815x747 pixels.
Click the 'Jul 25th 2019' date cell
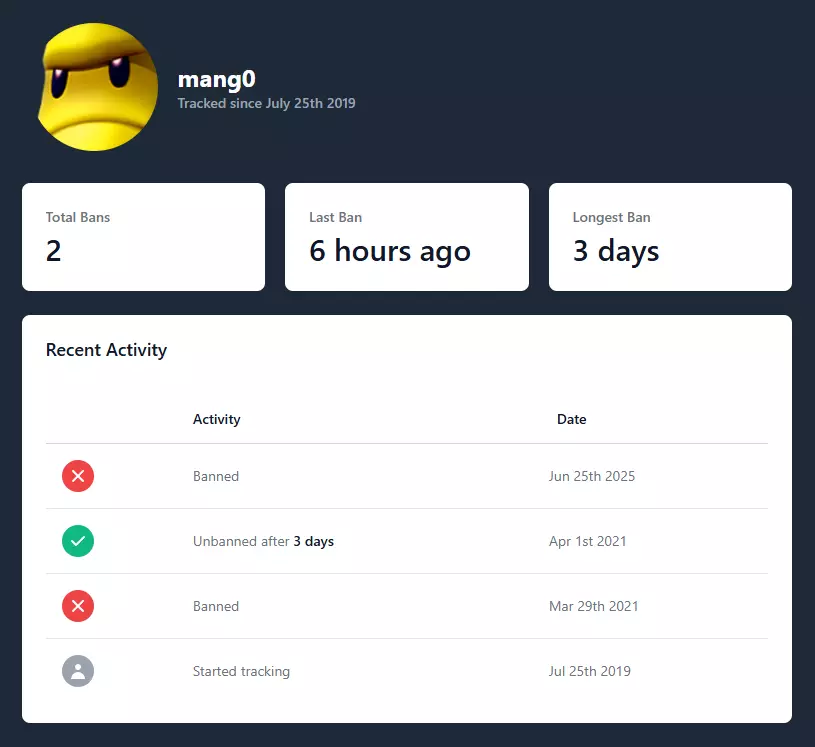point(590,671)
